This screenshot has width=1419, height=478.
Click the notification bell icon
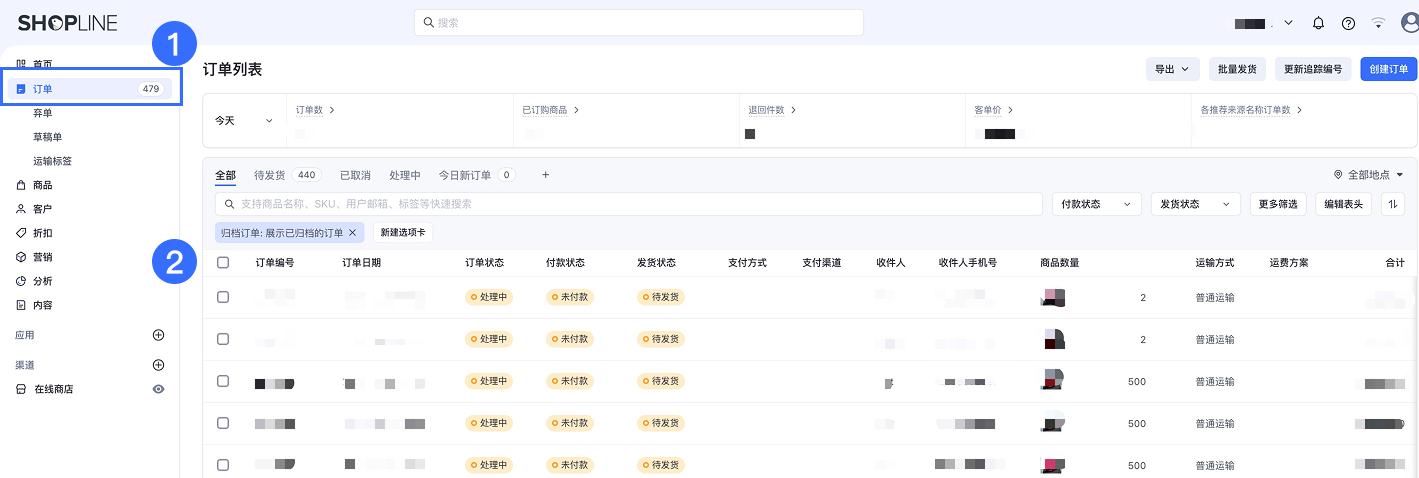[1318, 23]
